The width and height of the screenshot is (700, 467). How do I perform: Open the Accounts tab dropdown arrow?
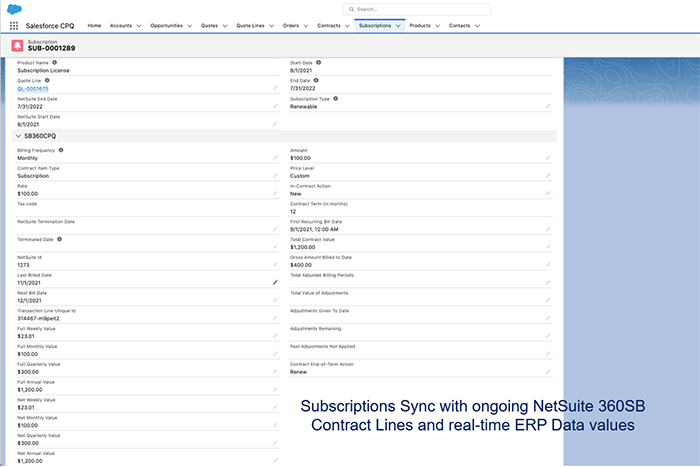pyautogui.click(x=138, y=26)
